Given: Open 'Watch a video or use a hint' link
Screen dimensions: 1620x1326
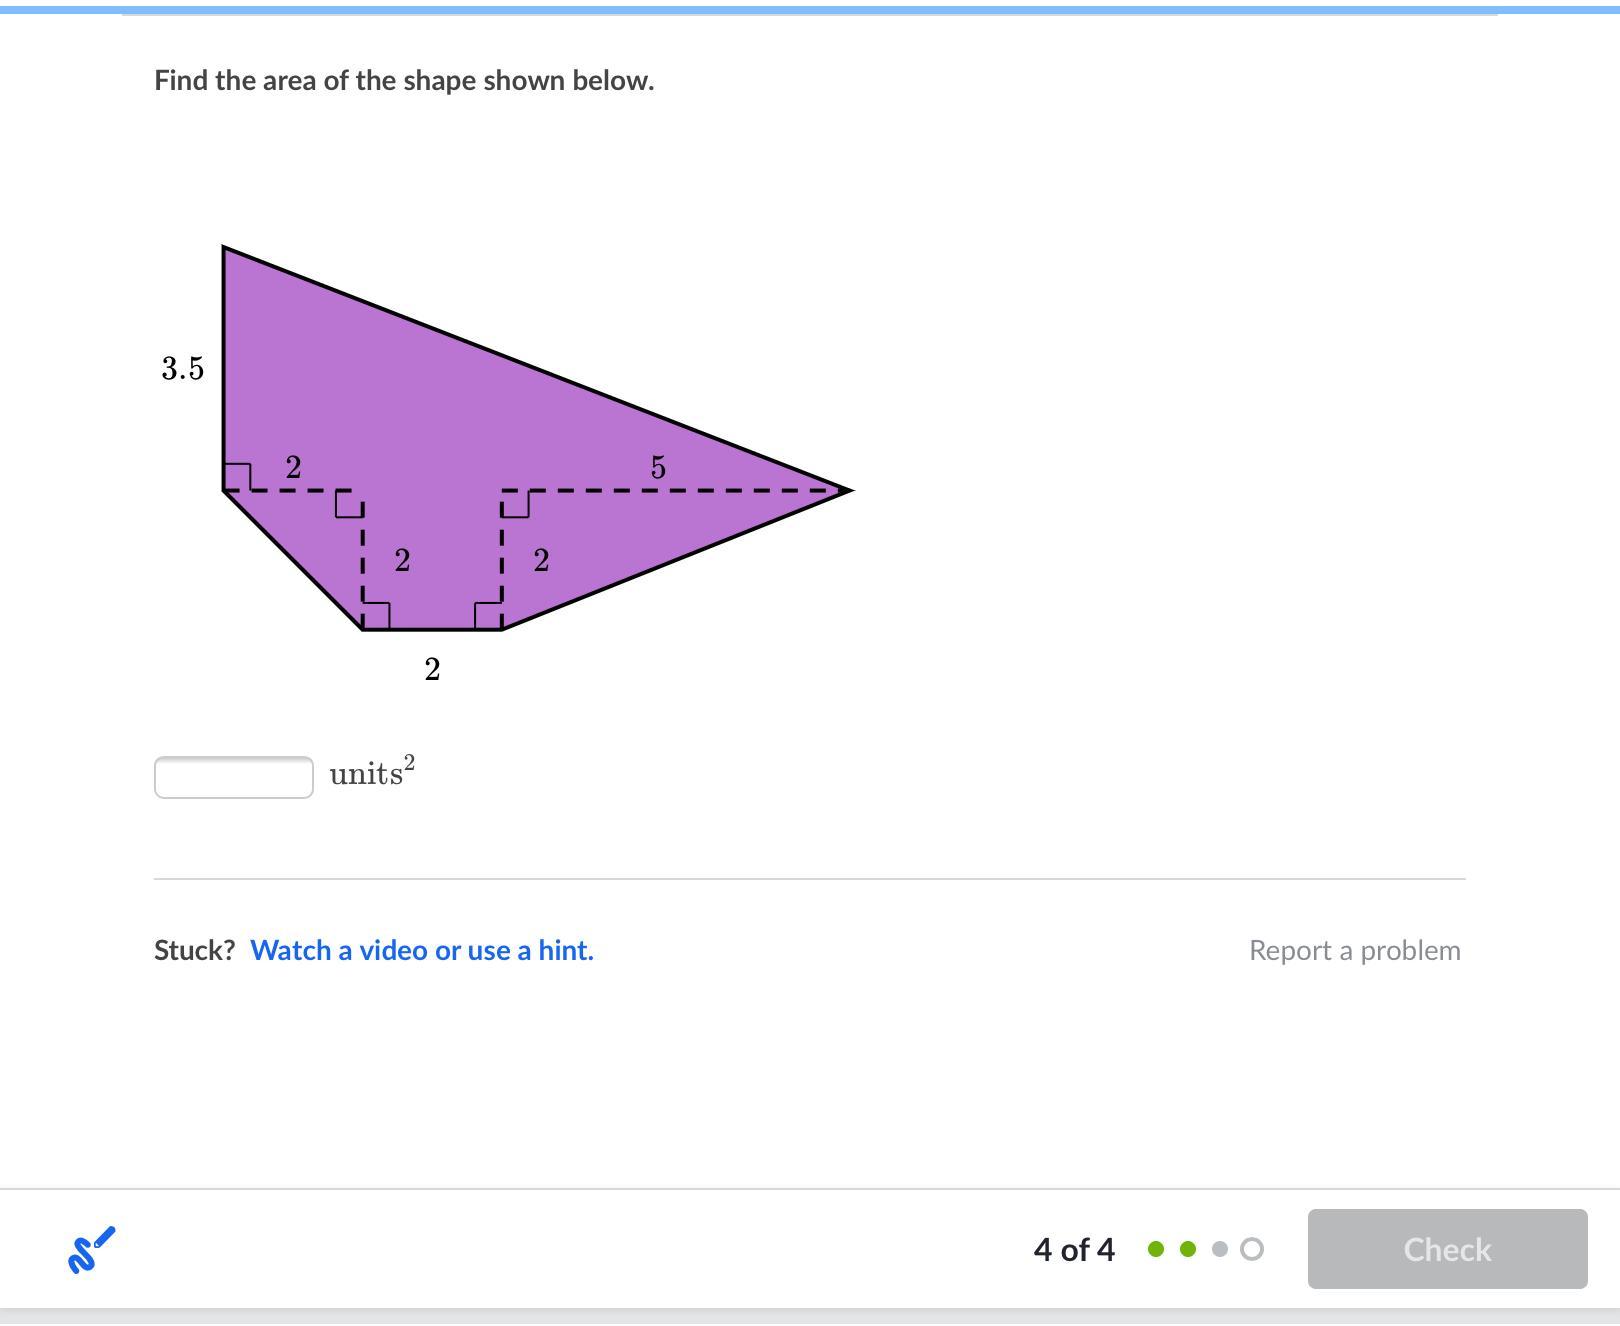Looking at the screenshot, I should click(x=422, y=950).
